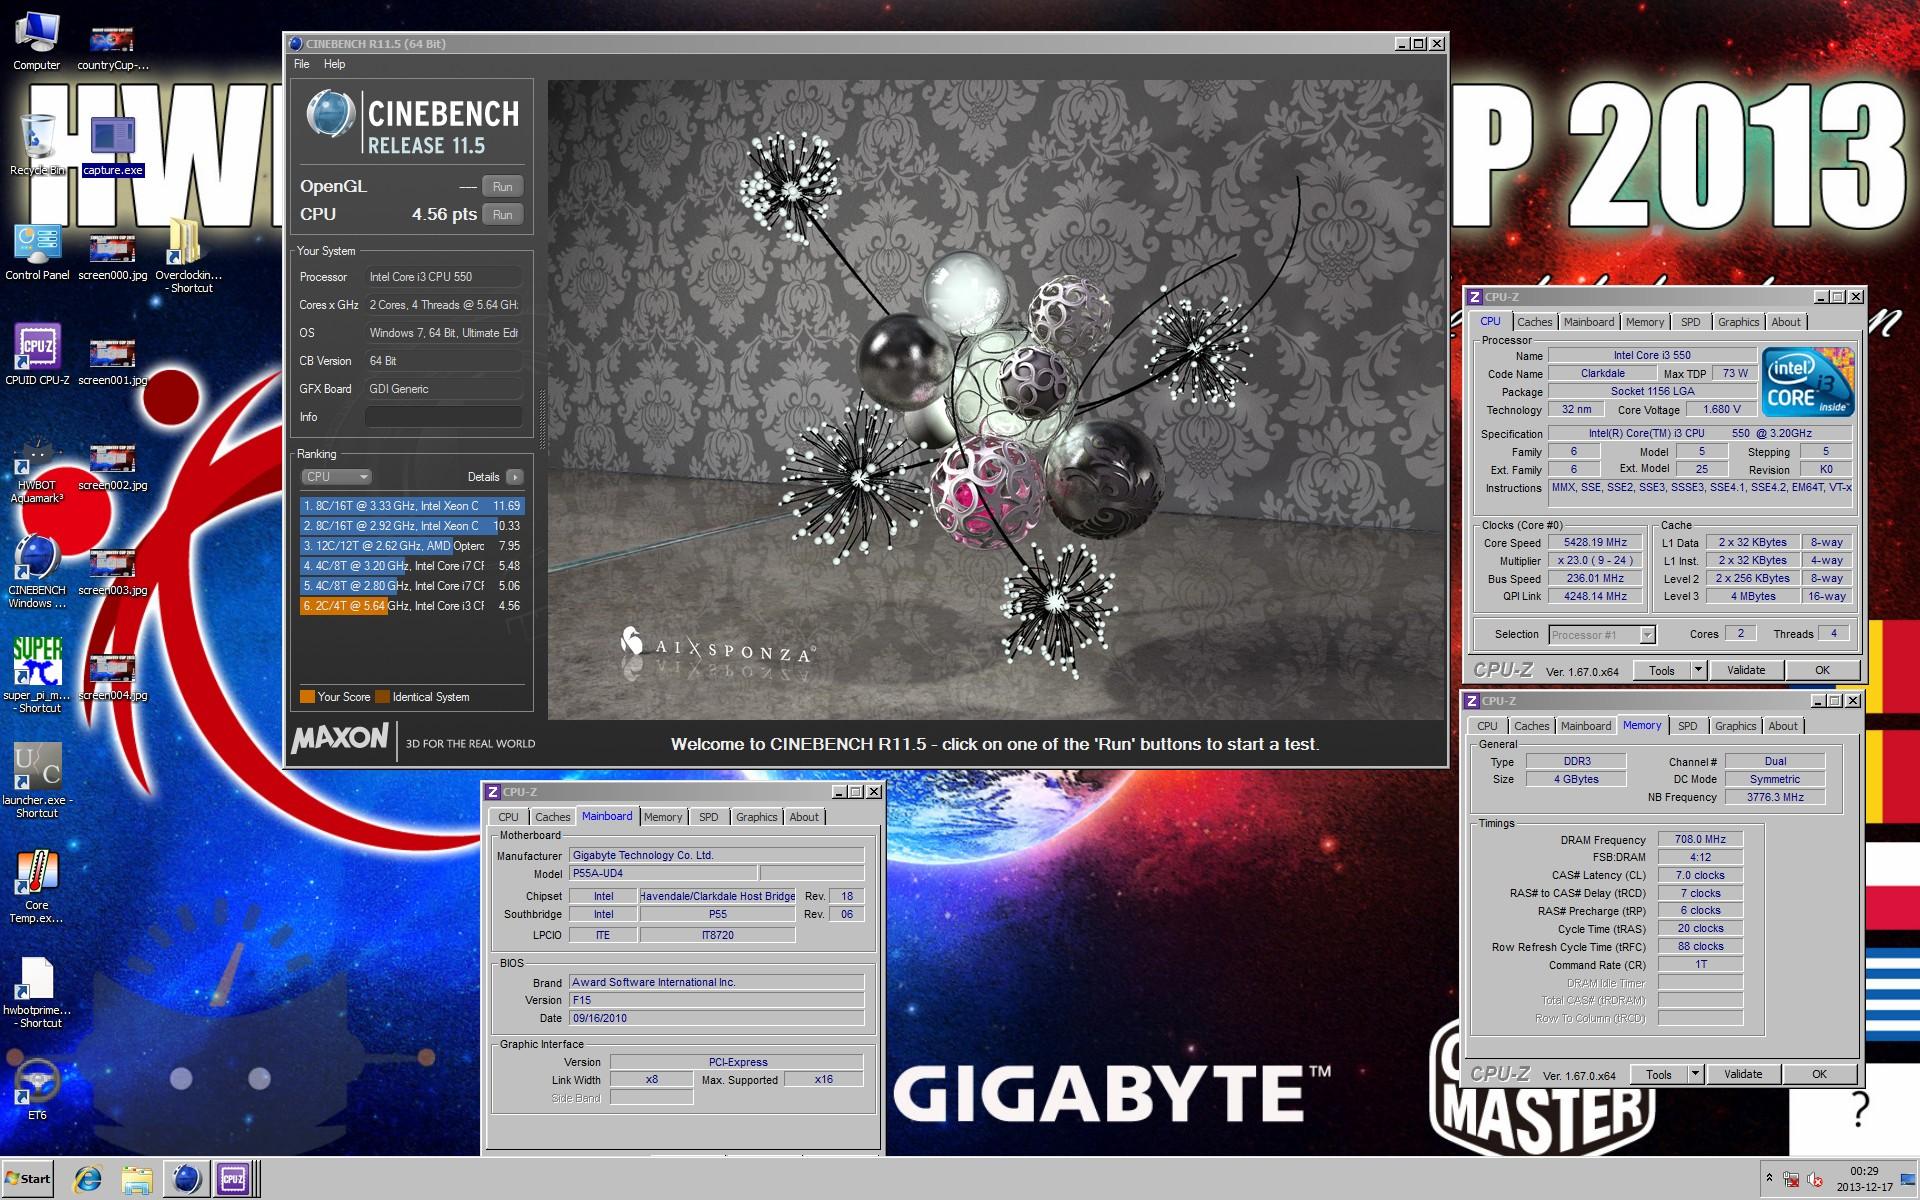Viewport: 1920px width, 1200px height.
Task: Launch the ET6 desktop shortcut
Action: (x=37, y=1090)
